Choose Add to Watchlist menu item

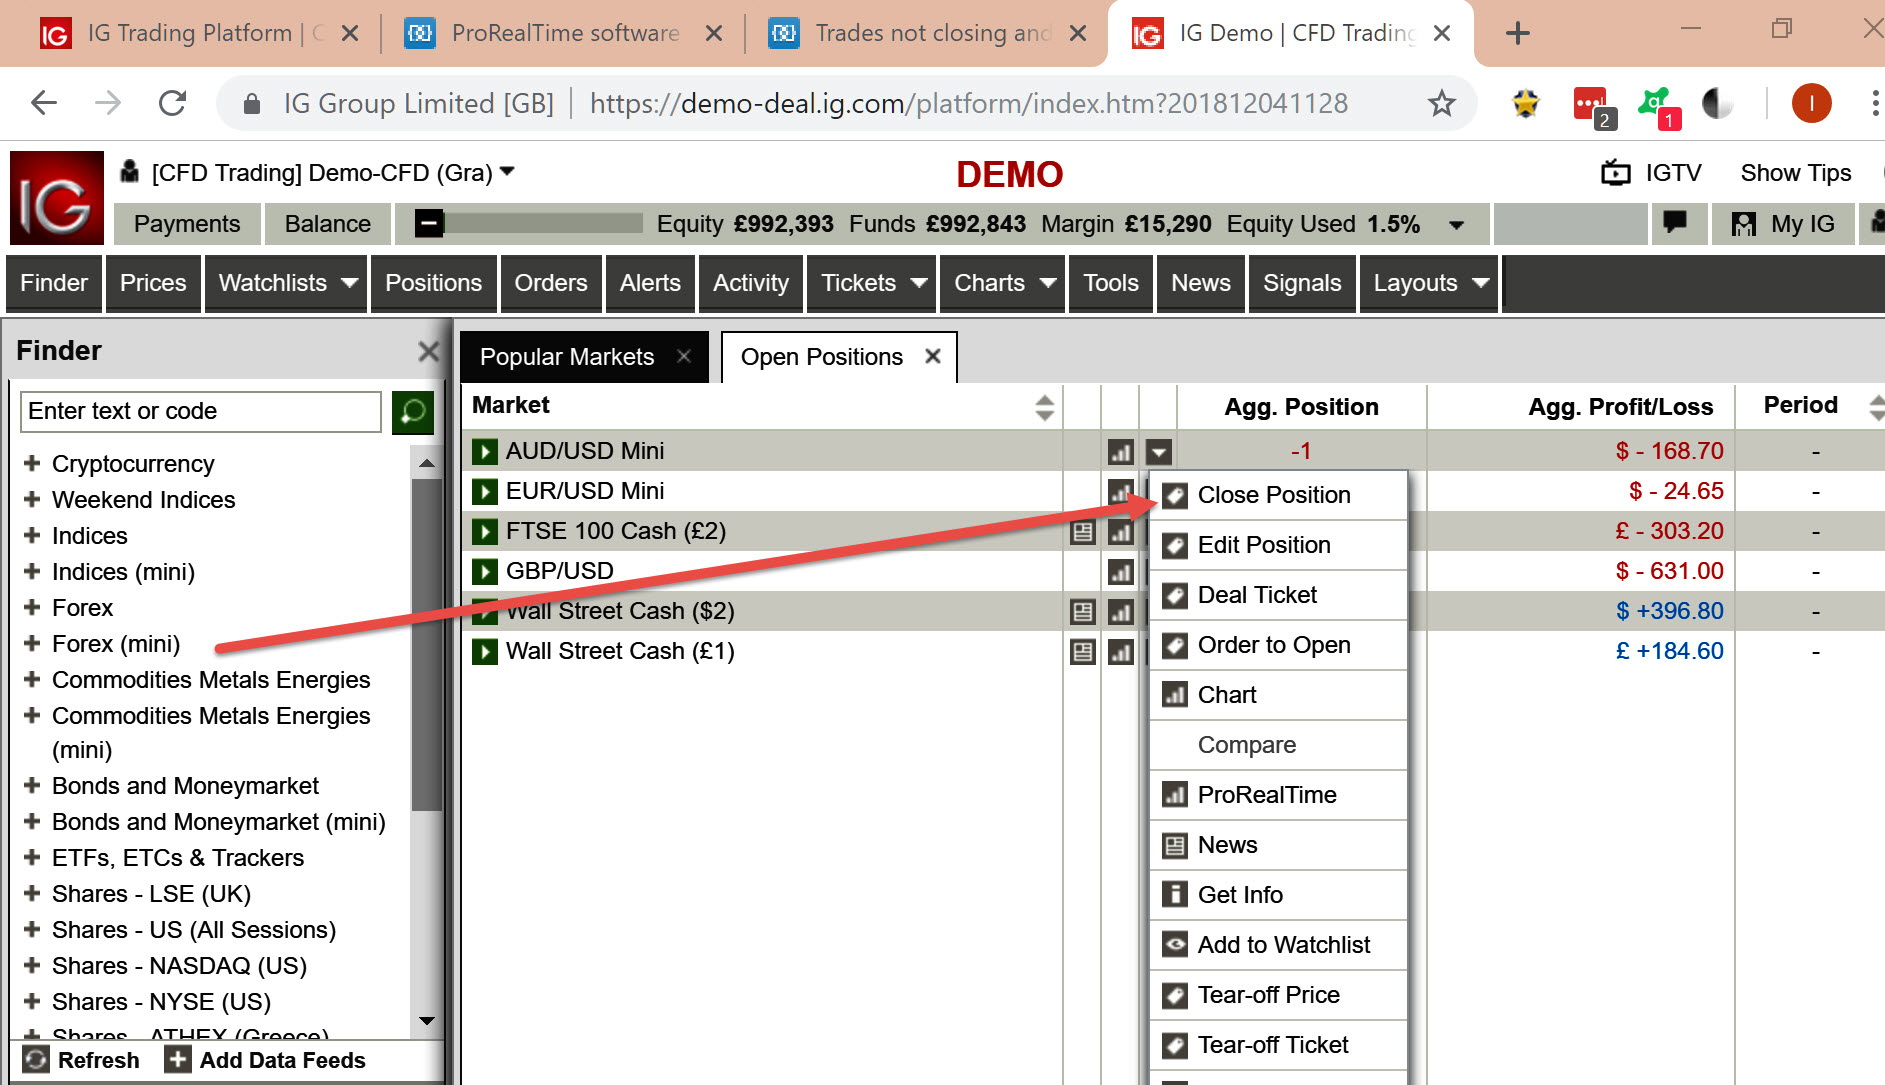[x=1279, y=945]
